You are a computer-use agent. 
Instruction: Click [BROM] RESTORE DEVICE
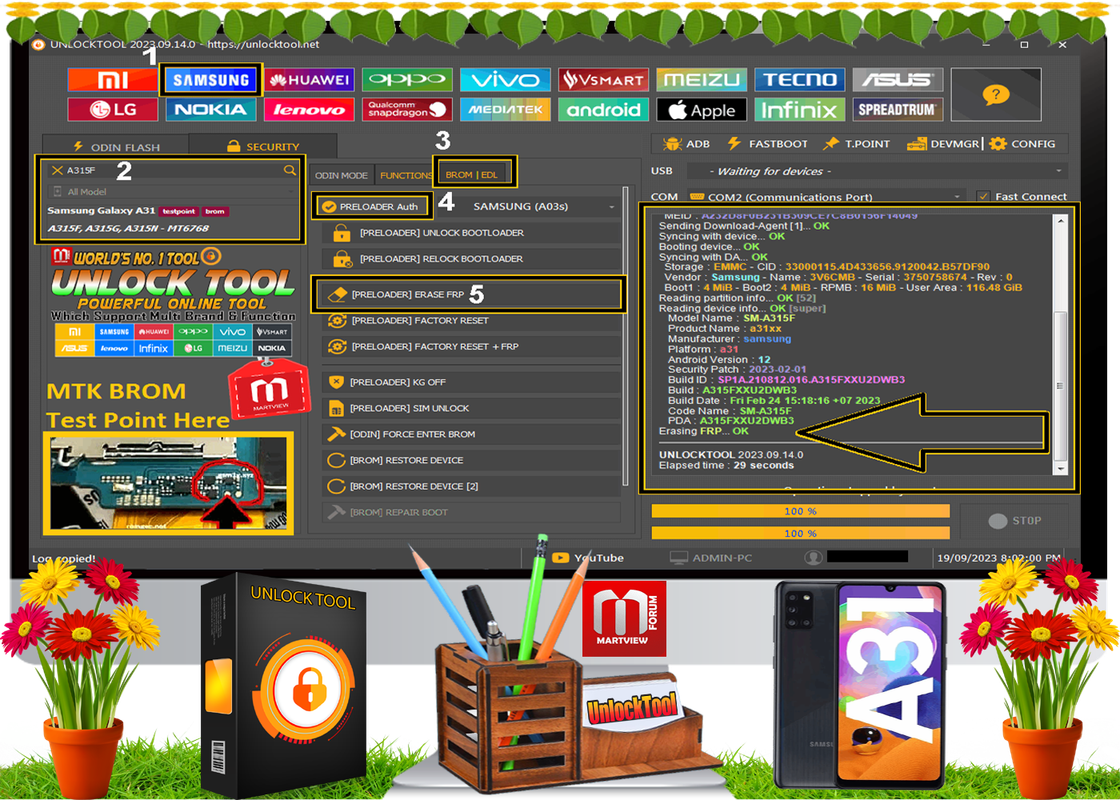471,460
